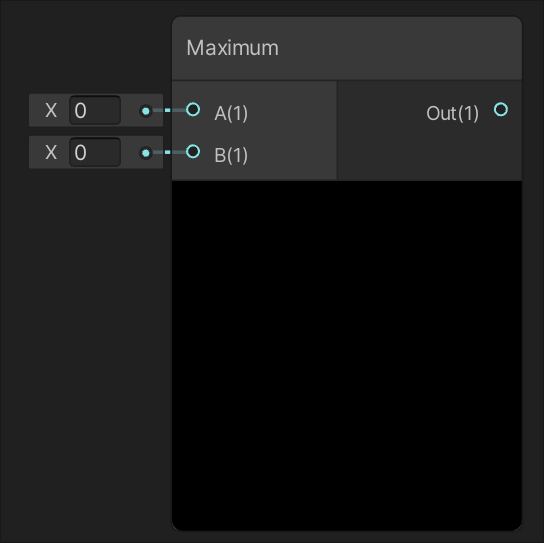
Task: Click the dot connector beside input A's X field
Action: click(146, 111)
